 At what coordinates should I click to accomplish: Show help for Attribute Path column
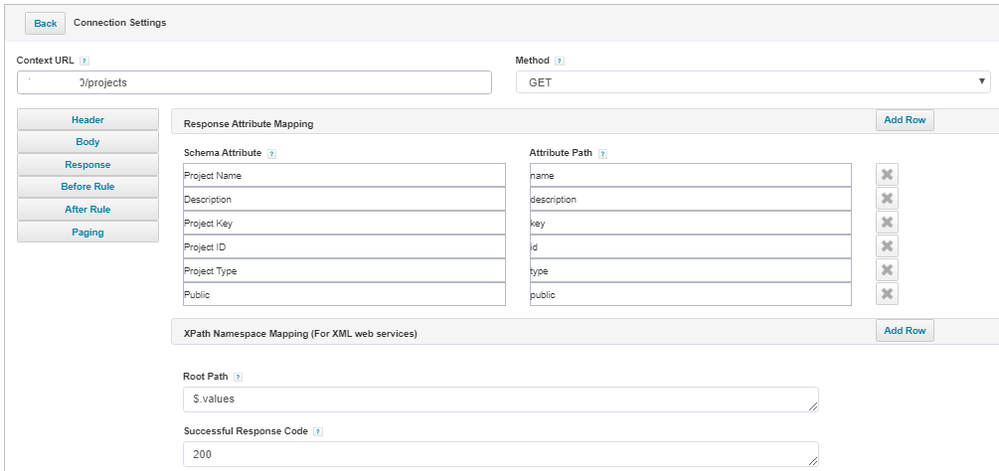tap(602, 154)
